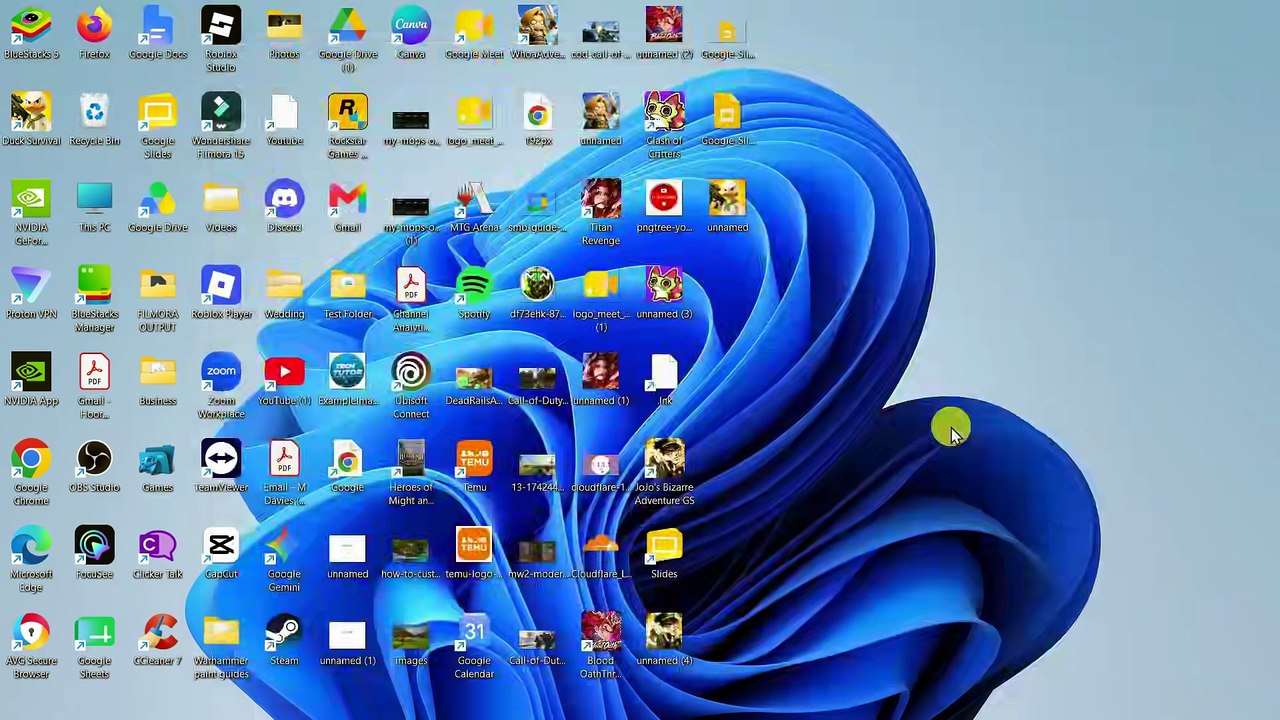Screen dimensions: 1280x720
Task: Select the pngtree-yo... image icon
Action: tap(664, 198)
